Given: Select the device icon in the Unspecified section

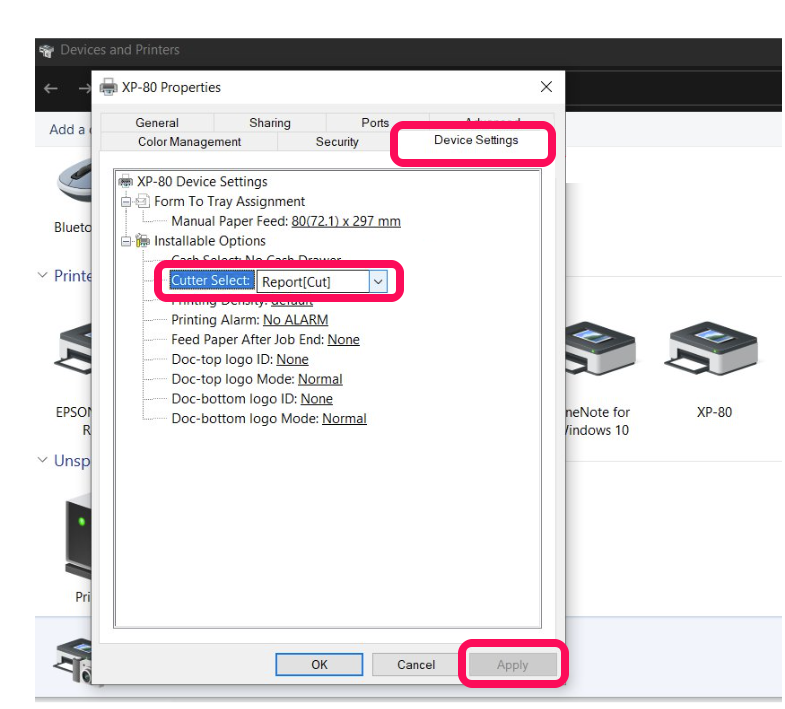Looking at the screenshot, I should [x=78, y=536].
